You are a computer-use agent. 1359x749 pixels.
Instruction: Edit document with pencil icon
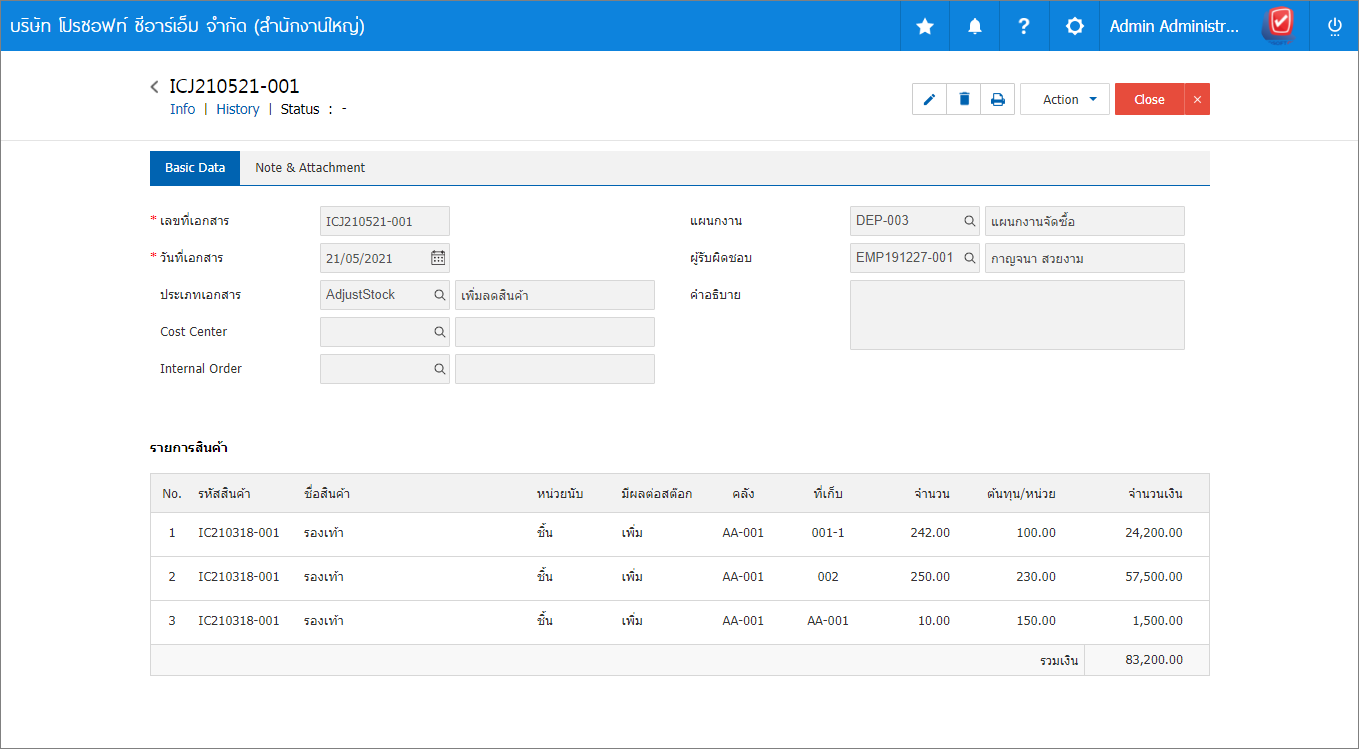(x=930, y=99)
